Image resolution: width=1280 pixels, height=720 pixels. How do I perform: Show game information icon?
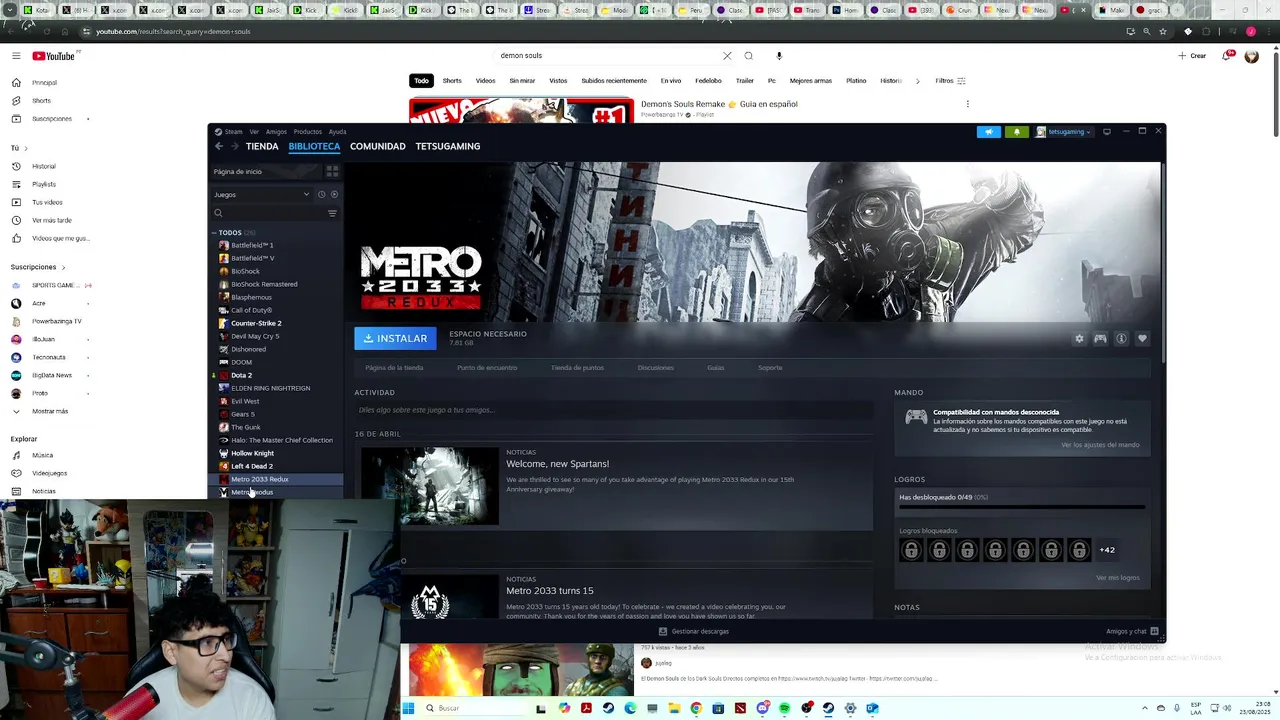1121,339
